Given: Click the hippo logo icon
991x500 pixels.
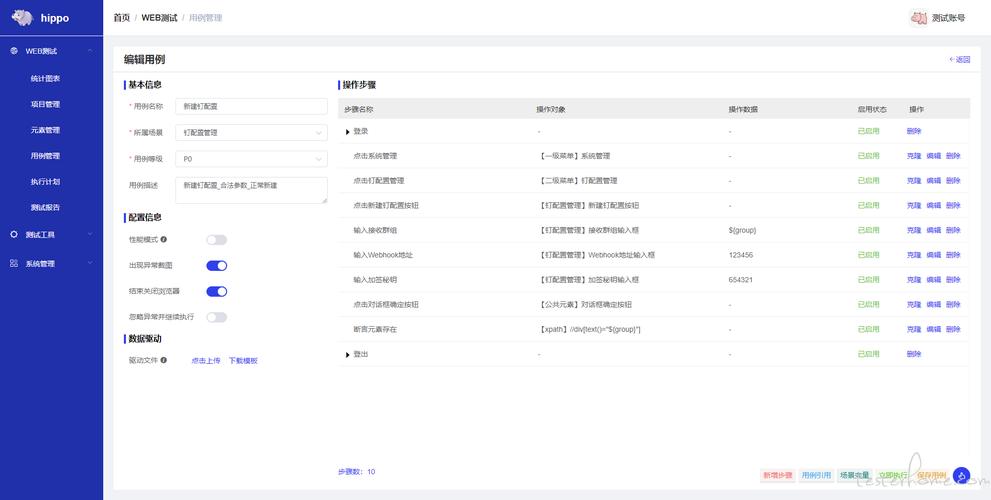Looking at the screenshot, I should (22, 18).
